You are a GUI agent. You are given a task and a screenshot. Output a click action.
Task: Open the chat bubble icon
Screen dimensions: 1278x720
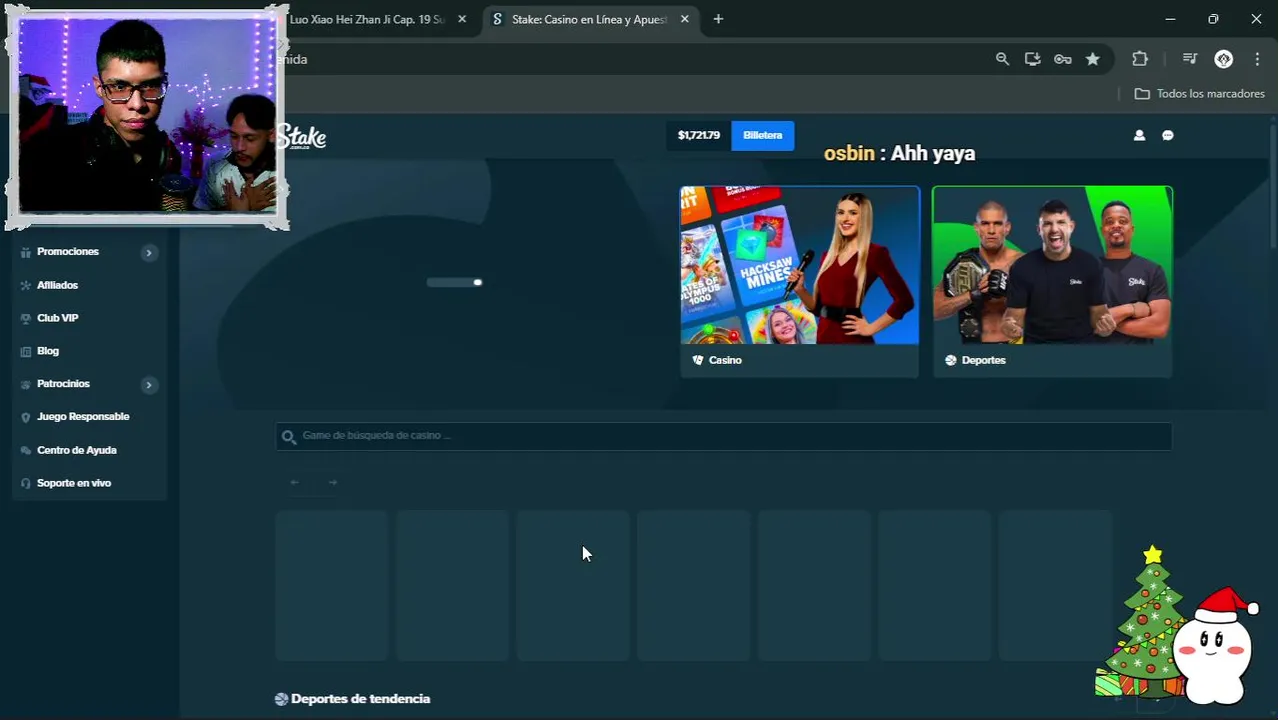click(x=1167, y=135)
